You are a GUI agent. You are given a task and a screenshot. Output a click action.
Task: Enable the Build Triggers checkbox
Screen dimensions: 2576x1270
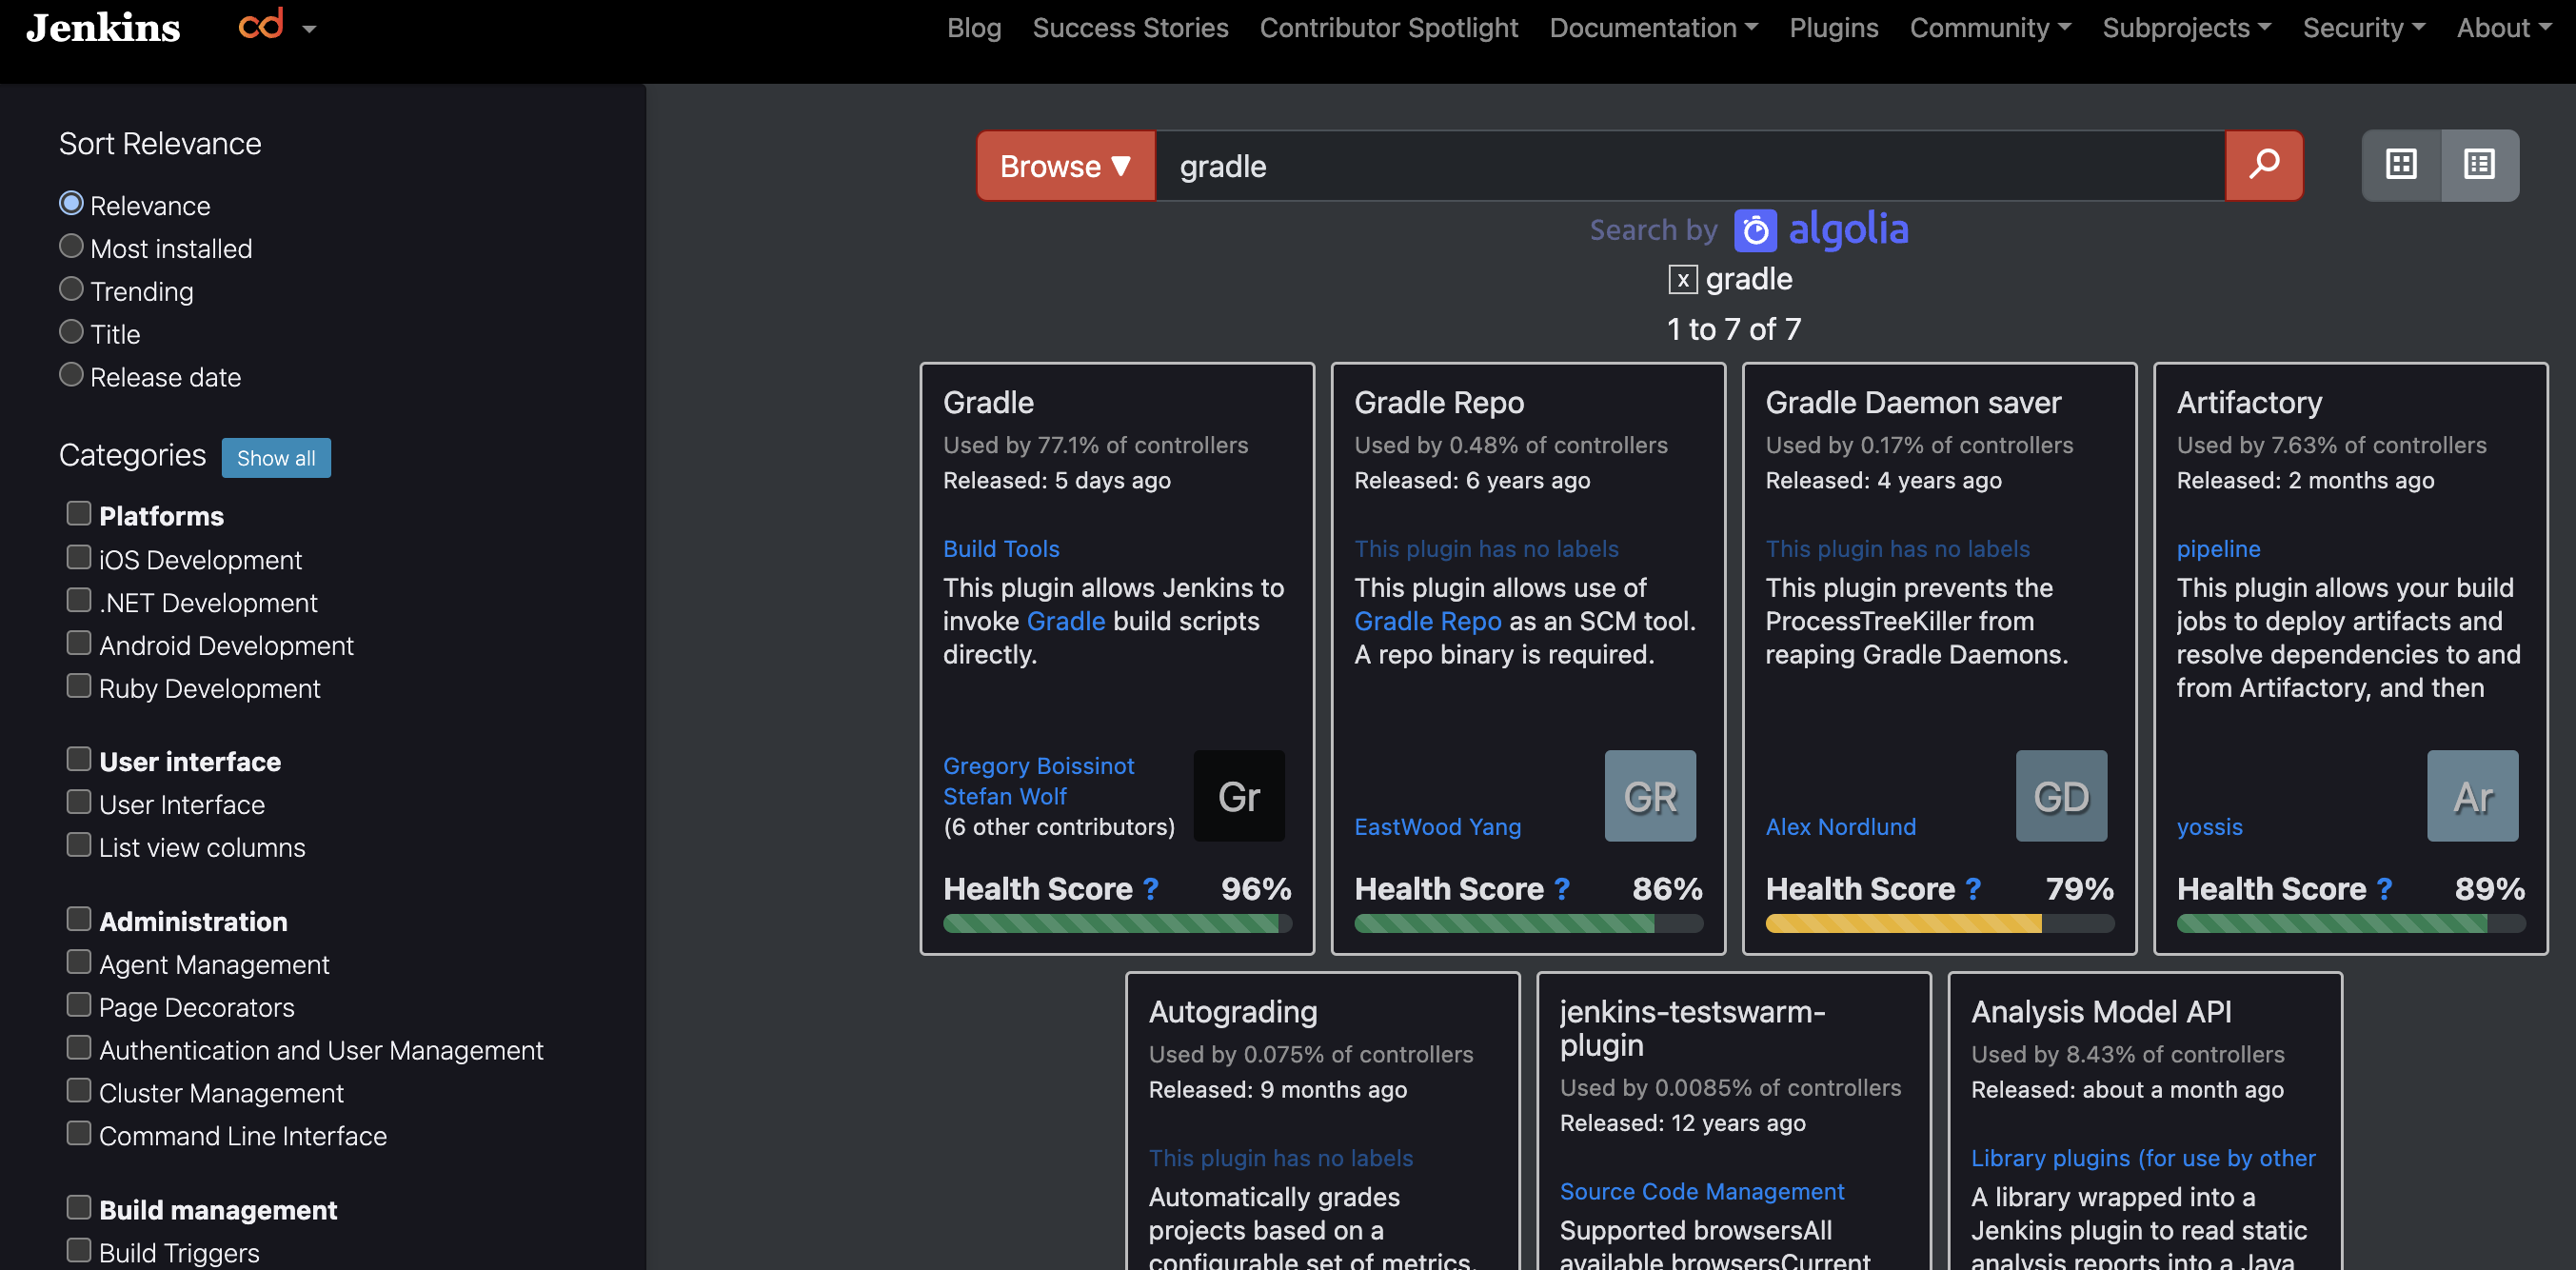point(79,1250)
